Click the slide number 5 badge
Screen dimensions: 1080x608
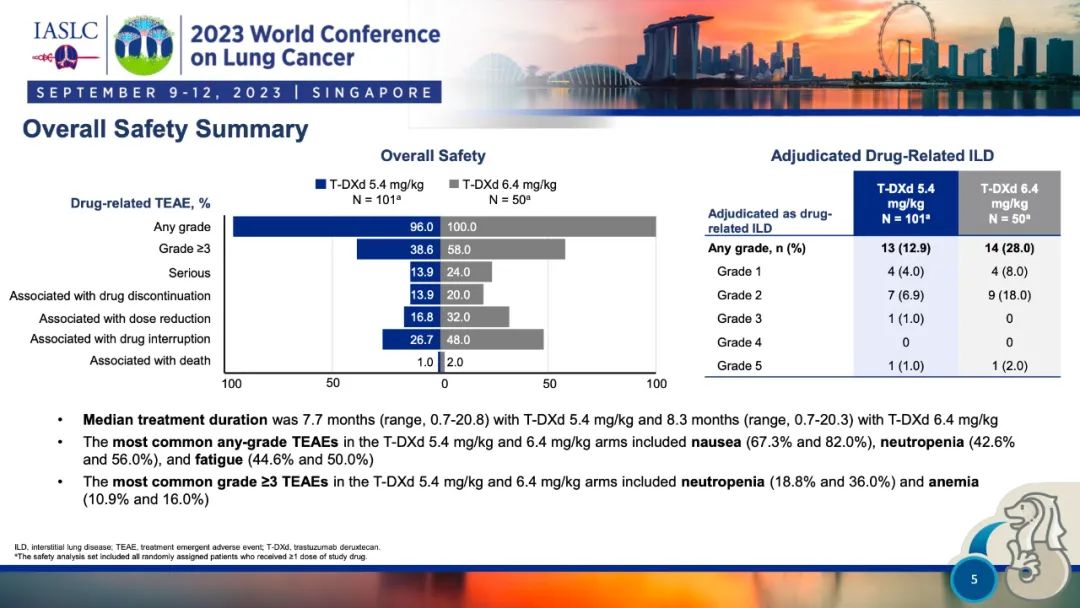coord(974,578)
